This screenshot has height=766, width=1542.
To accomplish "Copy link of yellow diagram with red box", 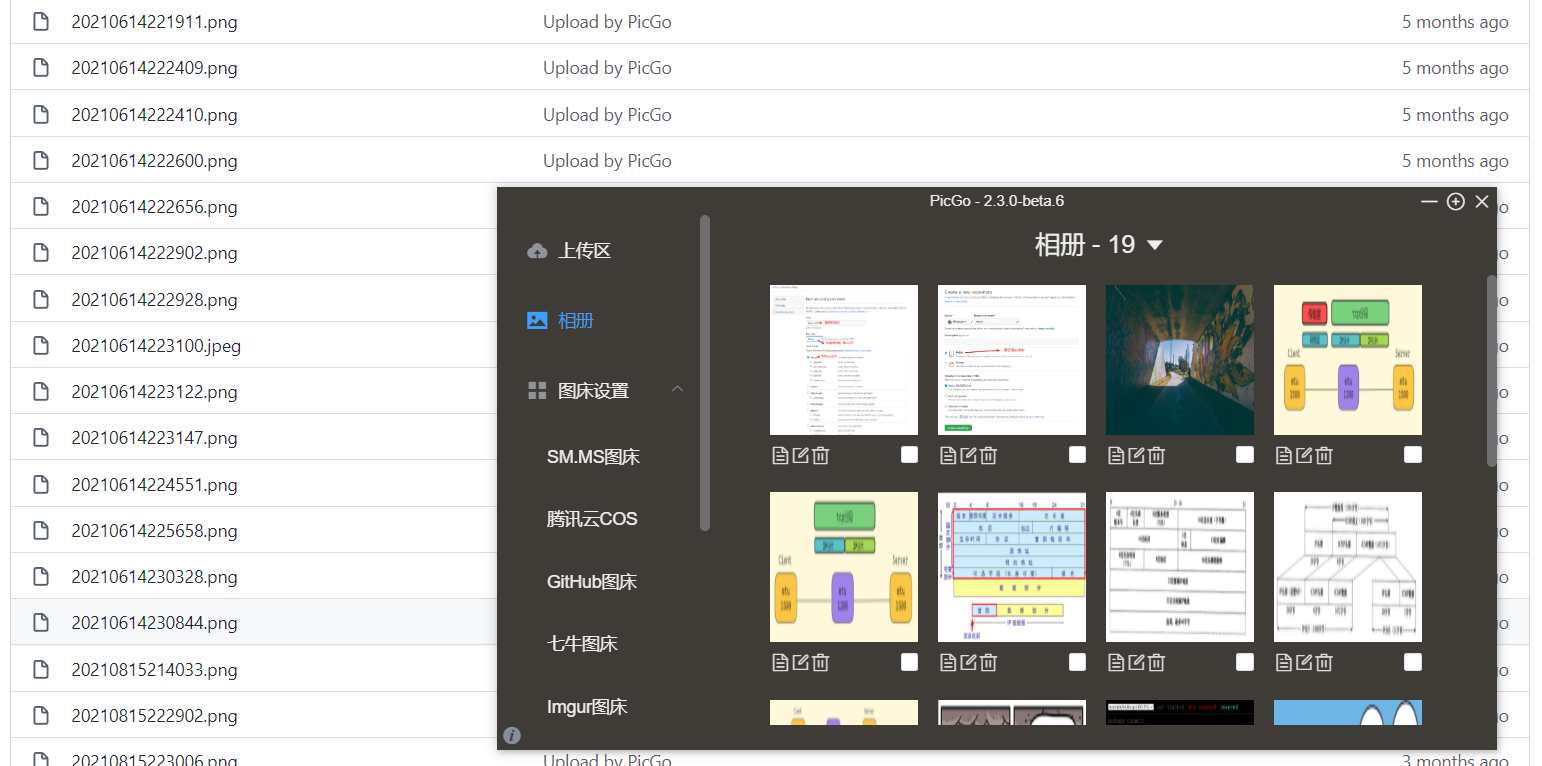I will (x=1284, y=456).
